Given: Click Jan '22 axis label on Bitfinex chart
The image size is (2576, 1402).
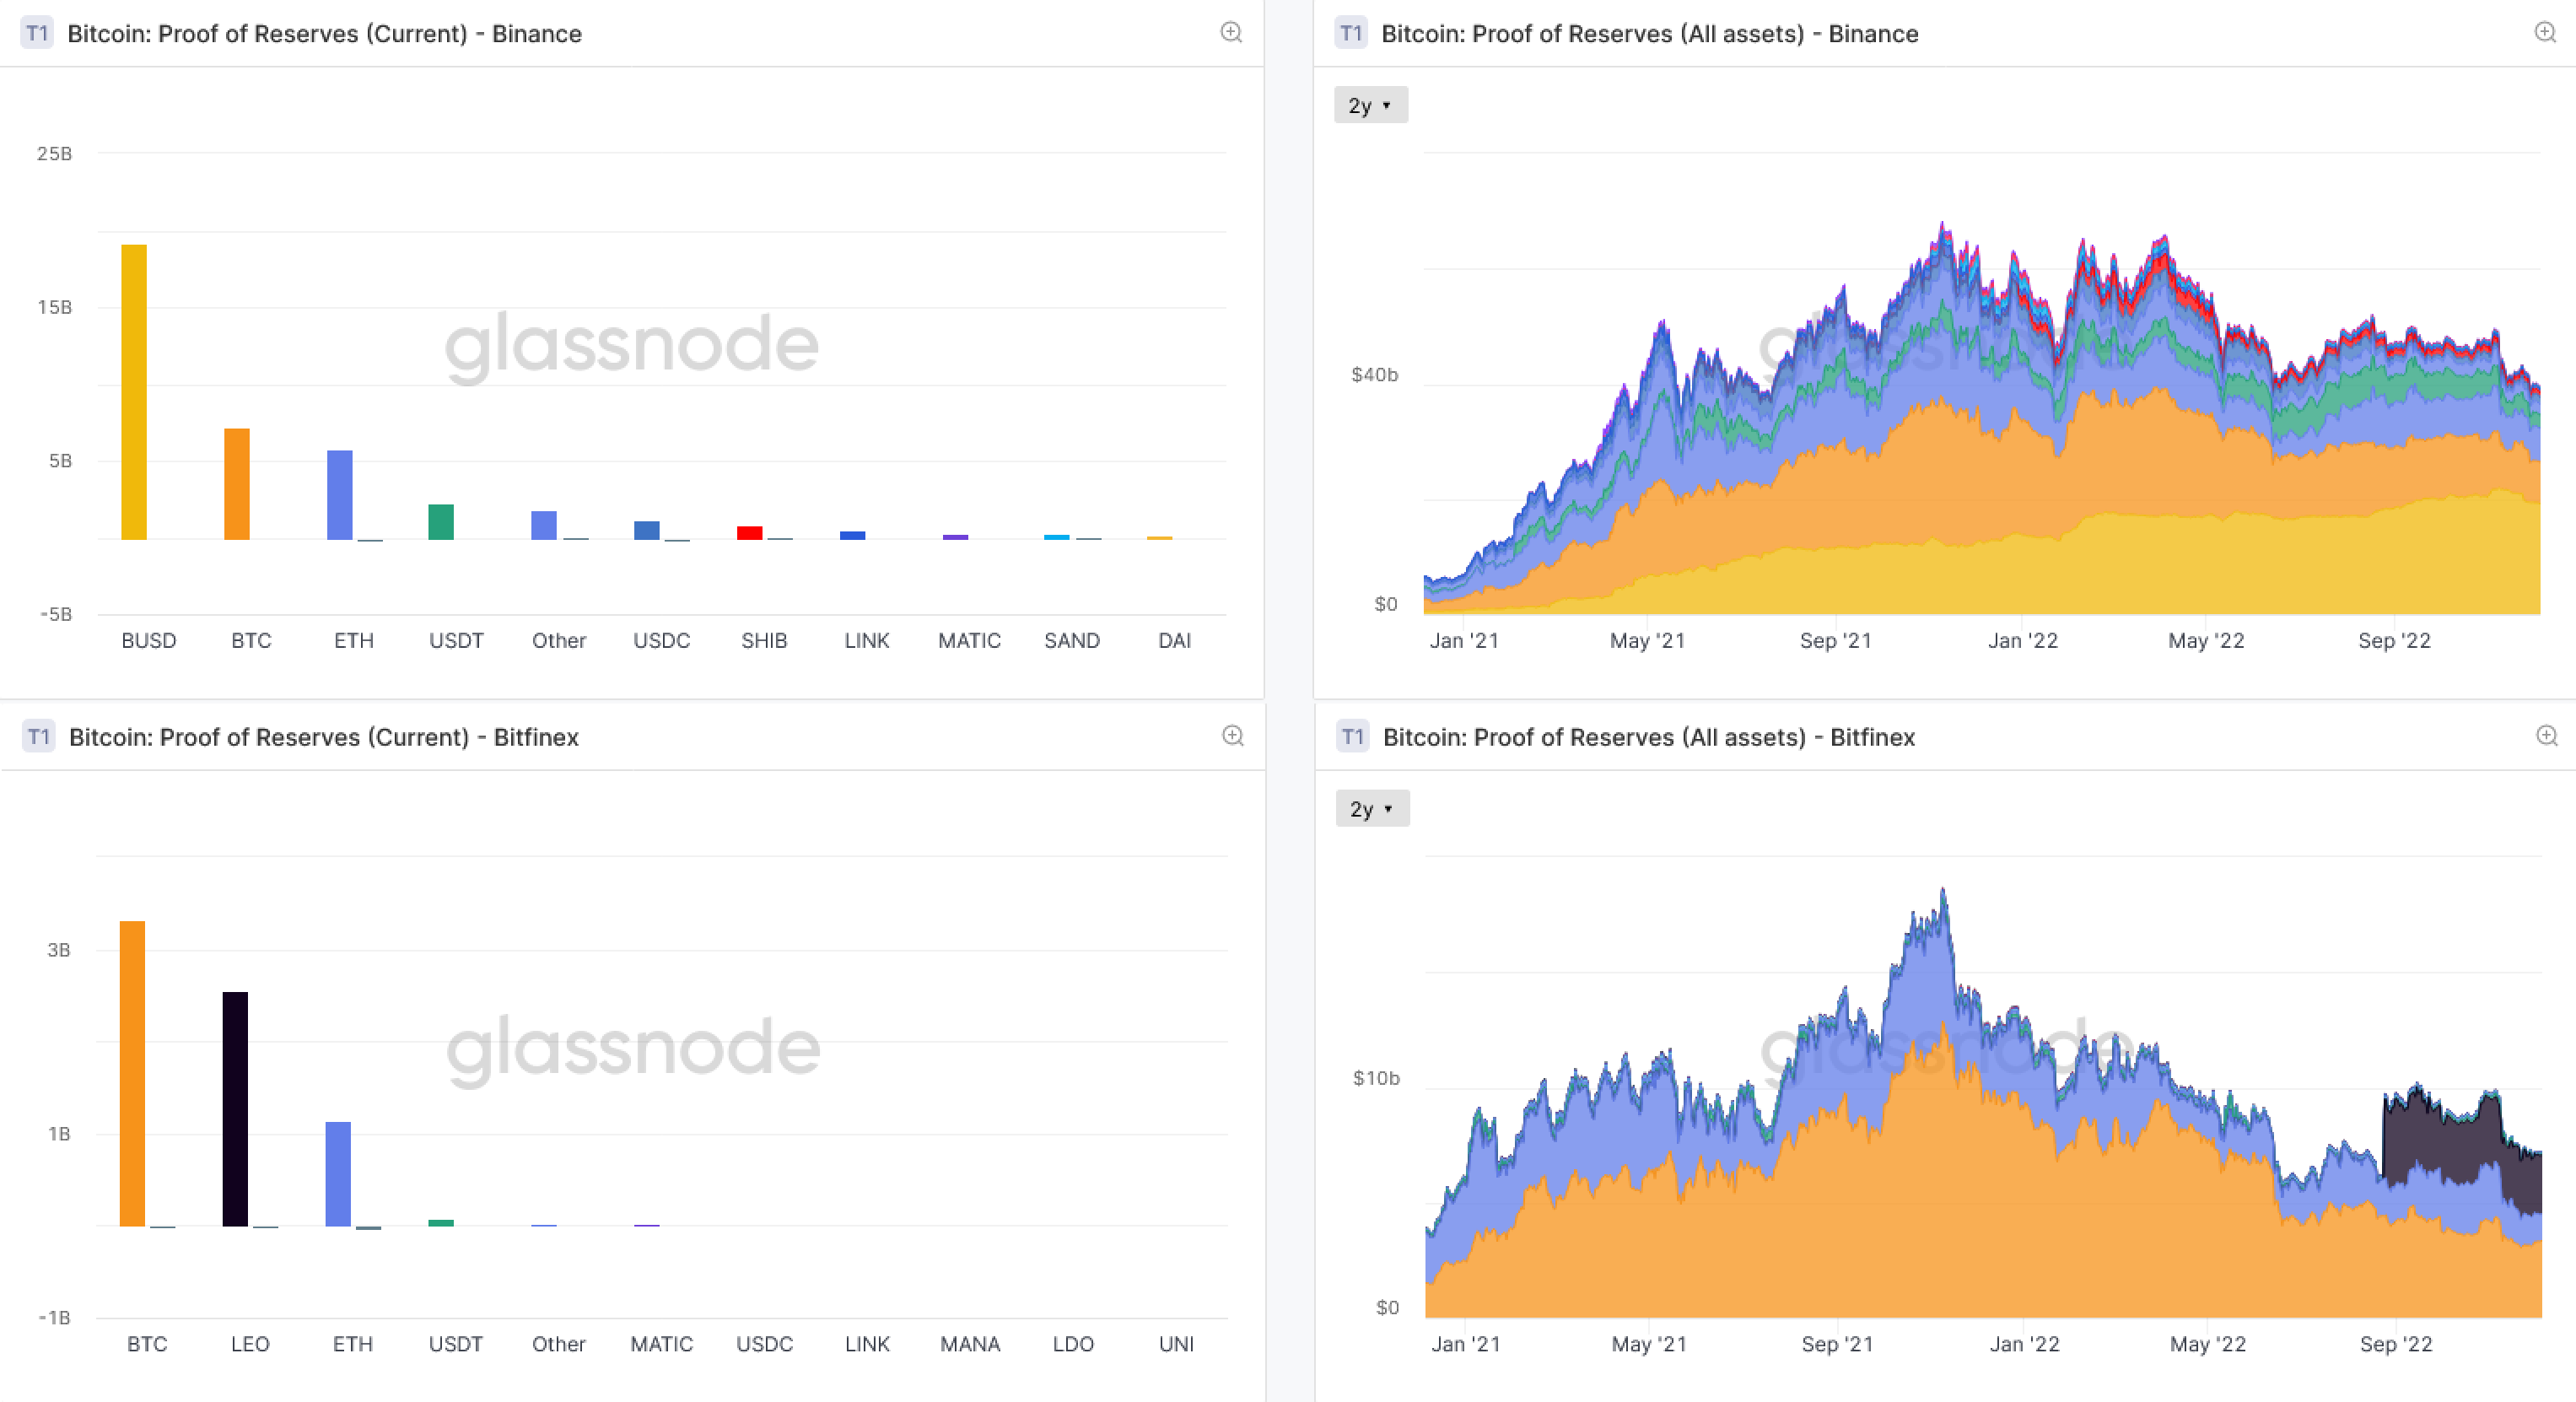Looking at the screenshot, I should click(2024, 1344).
